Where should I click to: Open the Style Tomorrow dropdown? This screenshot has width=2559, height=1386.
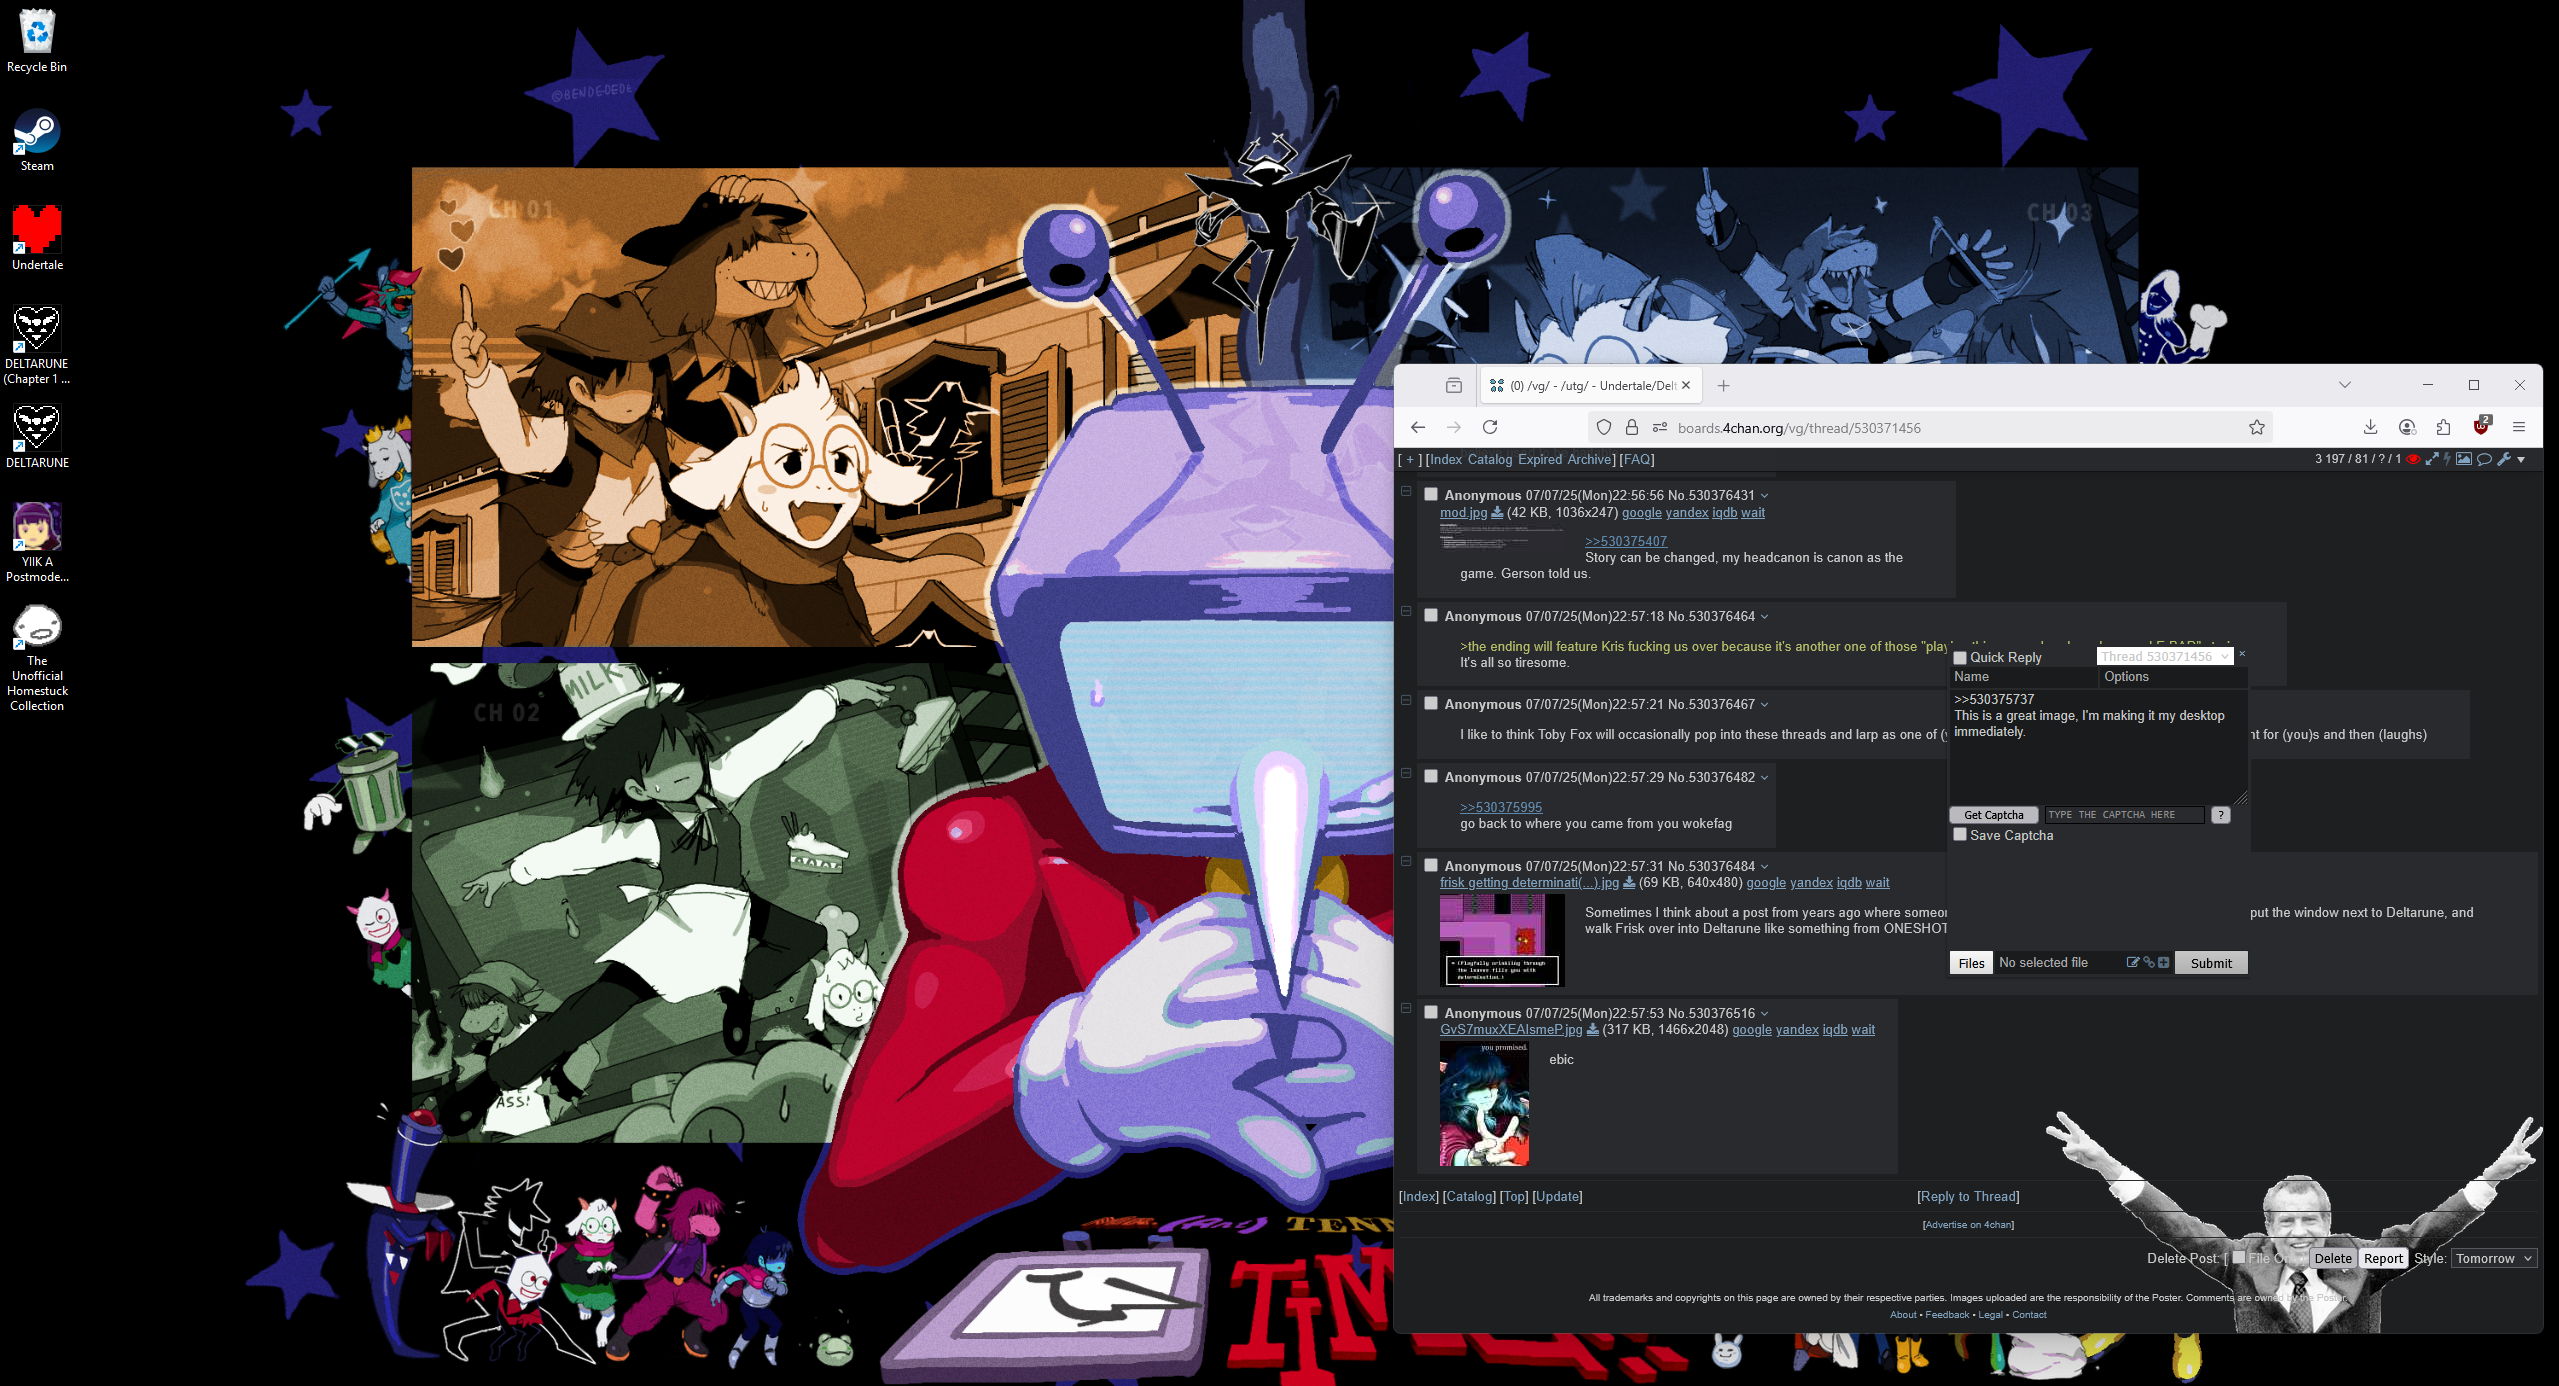(2494, 1258)
